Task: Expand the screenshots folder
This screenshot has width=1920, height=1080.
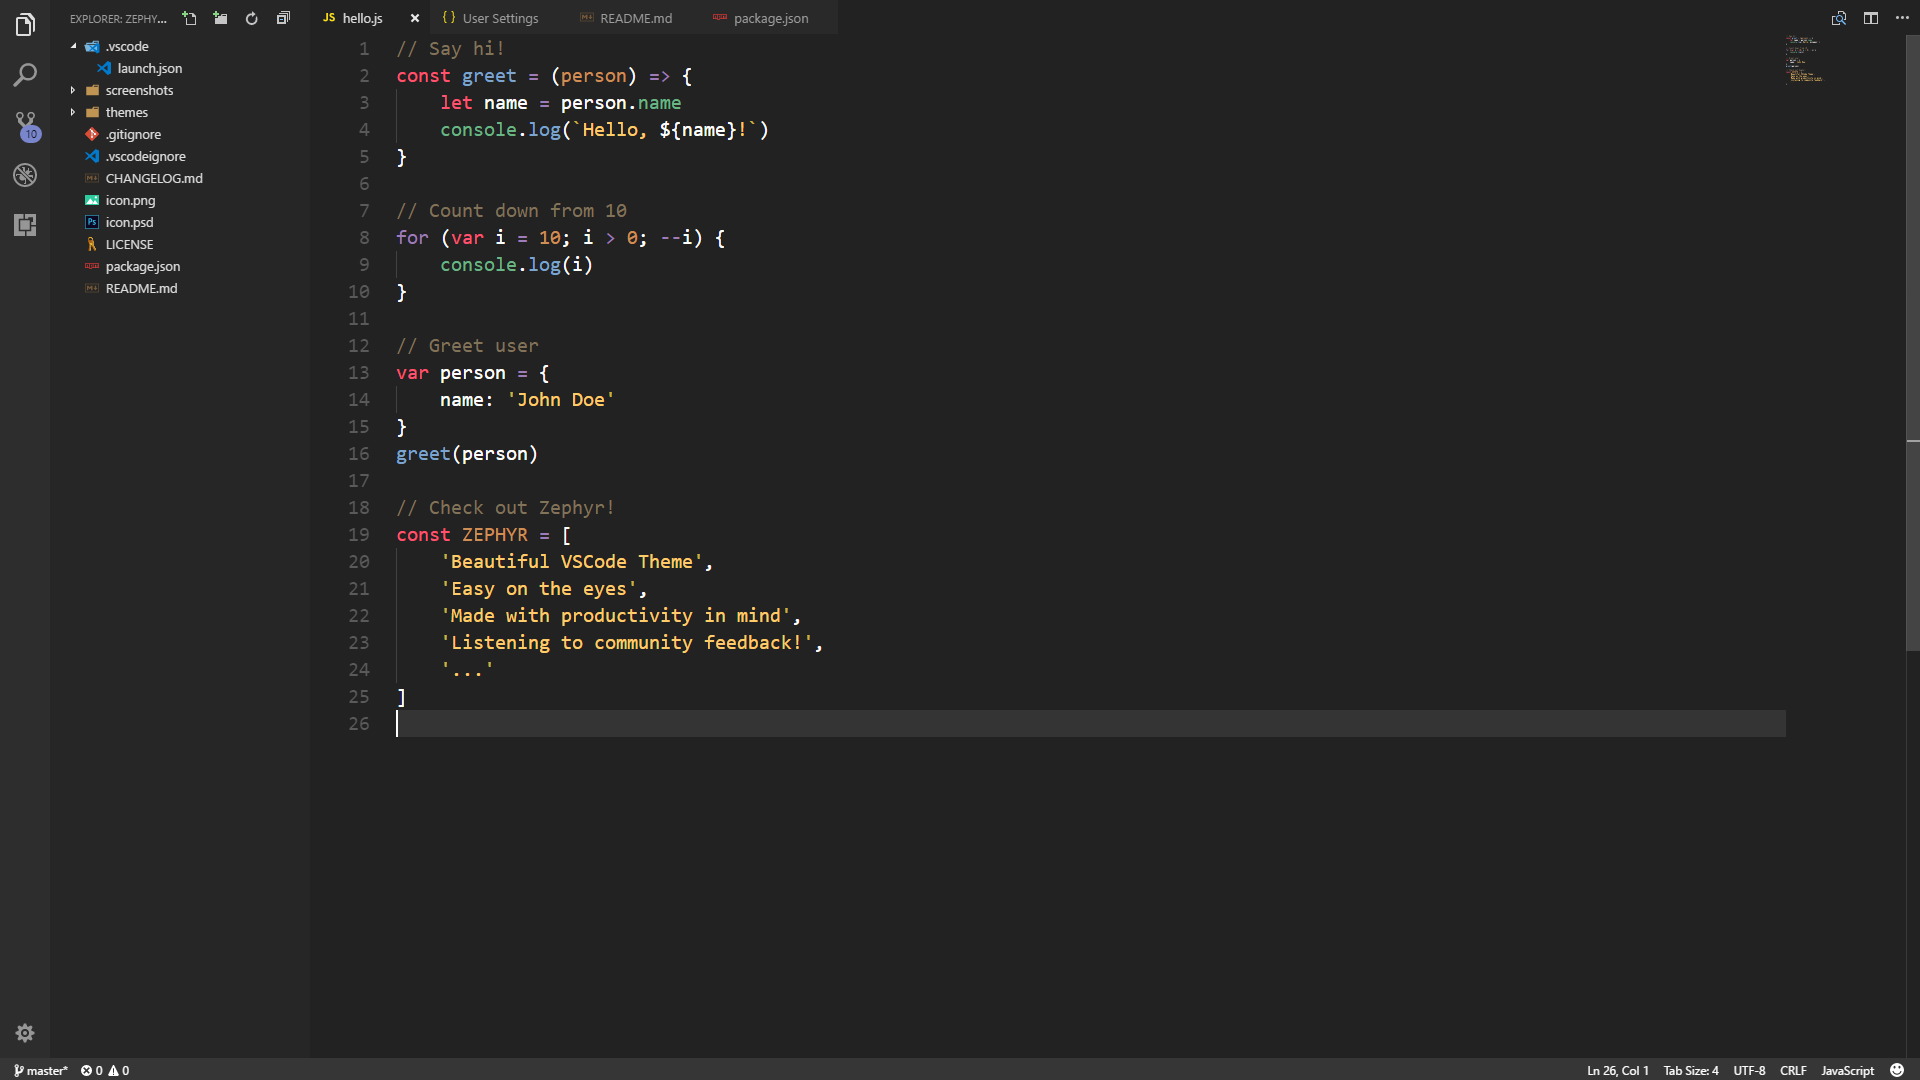Action: pos(139,90)
